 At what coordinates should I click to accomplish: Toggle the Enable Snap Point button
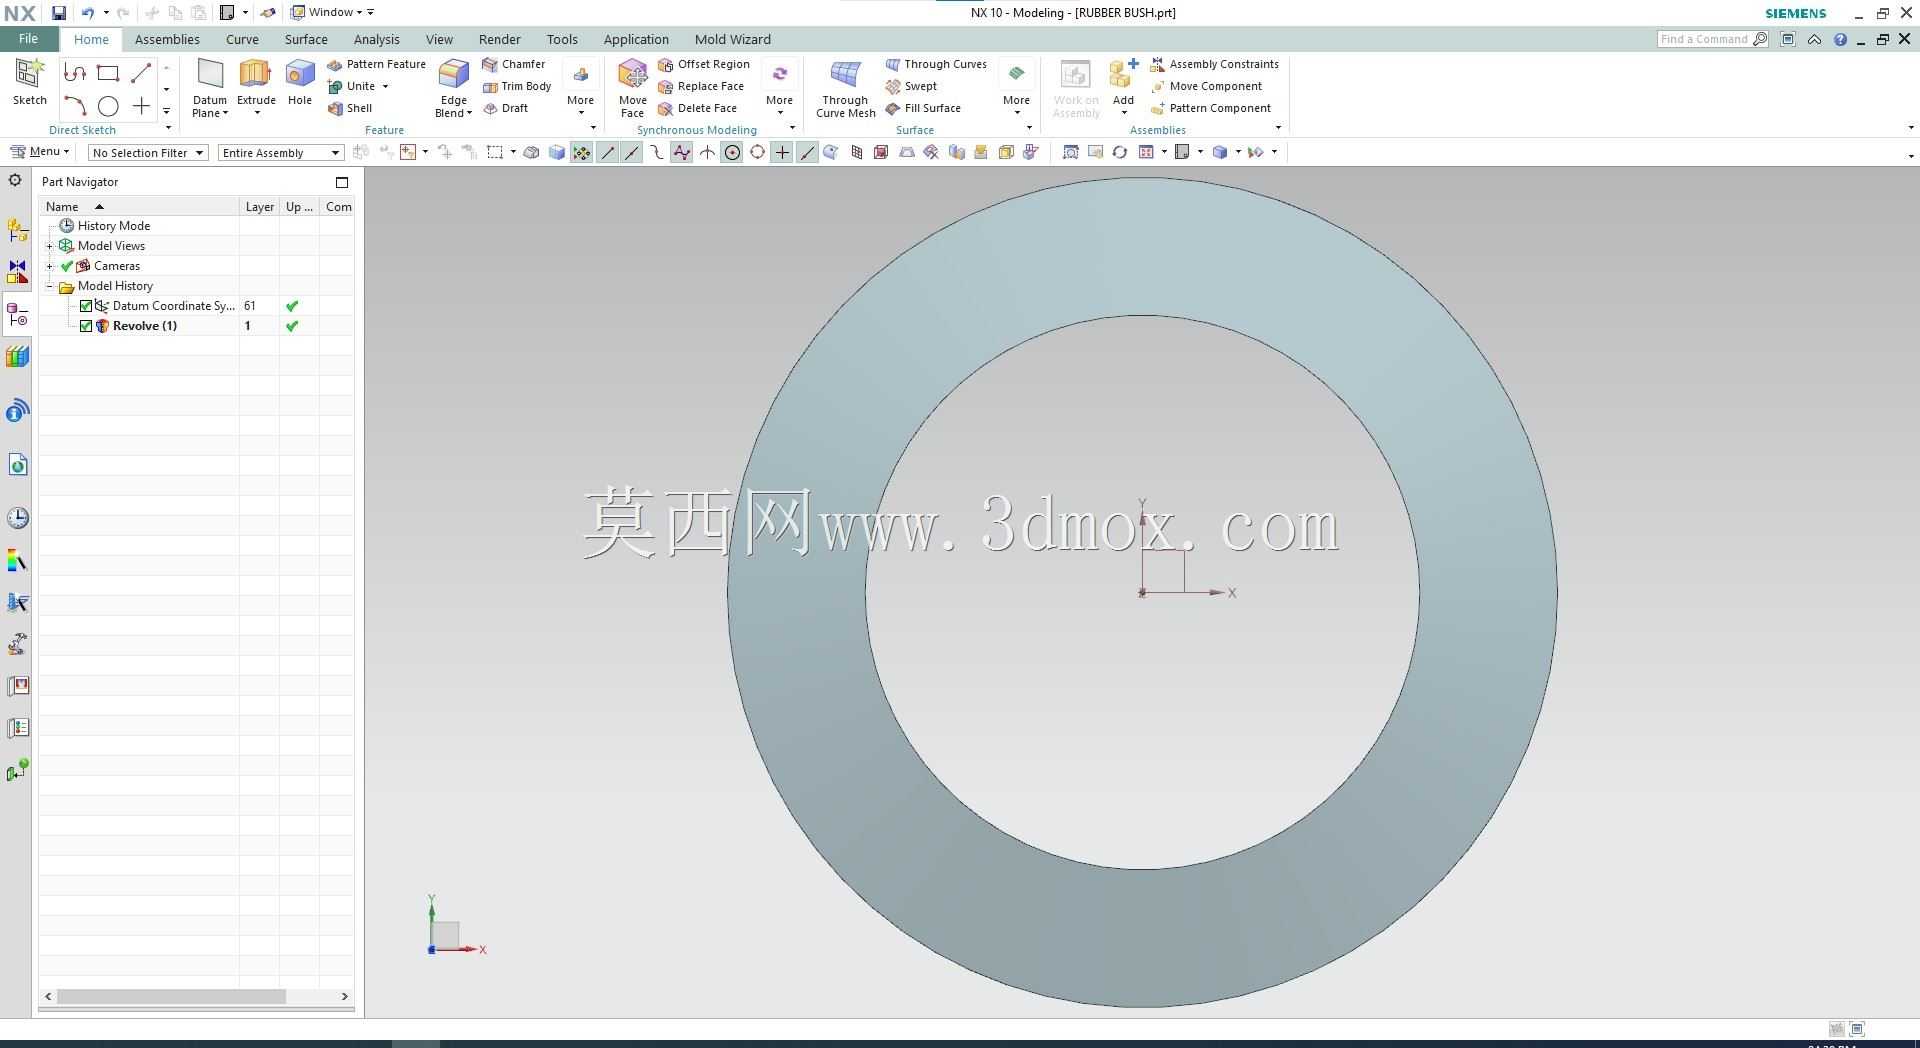click(x=581, y=152)
